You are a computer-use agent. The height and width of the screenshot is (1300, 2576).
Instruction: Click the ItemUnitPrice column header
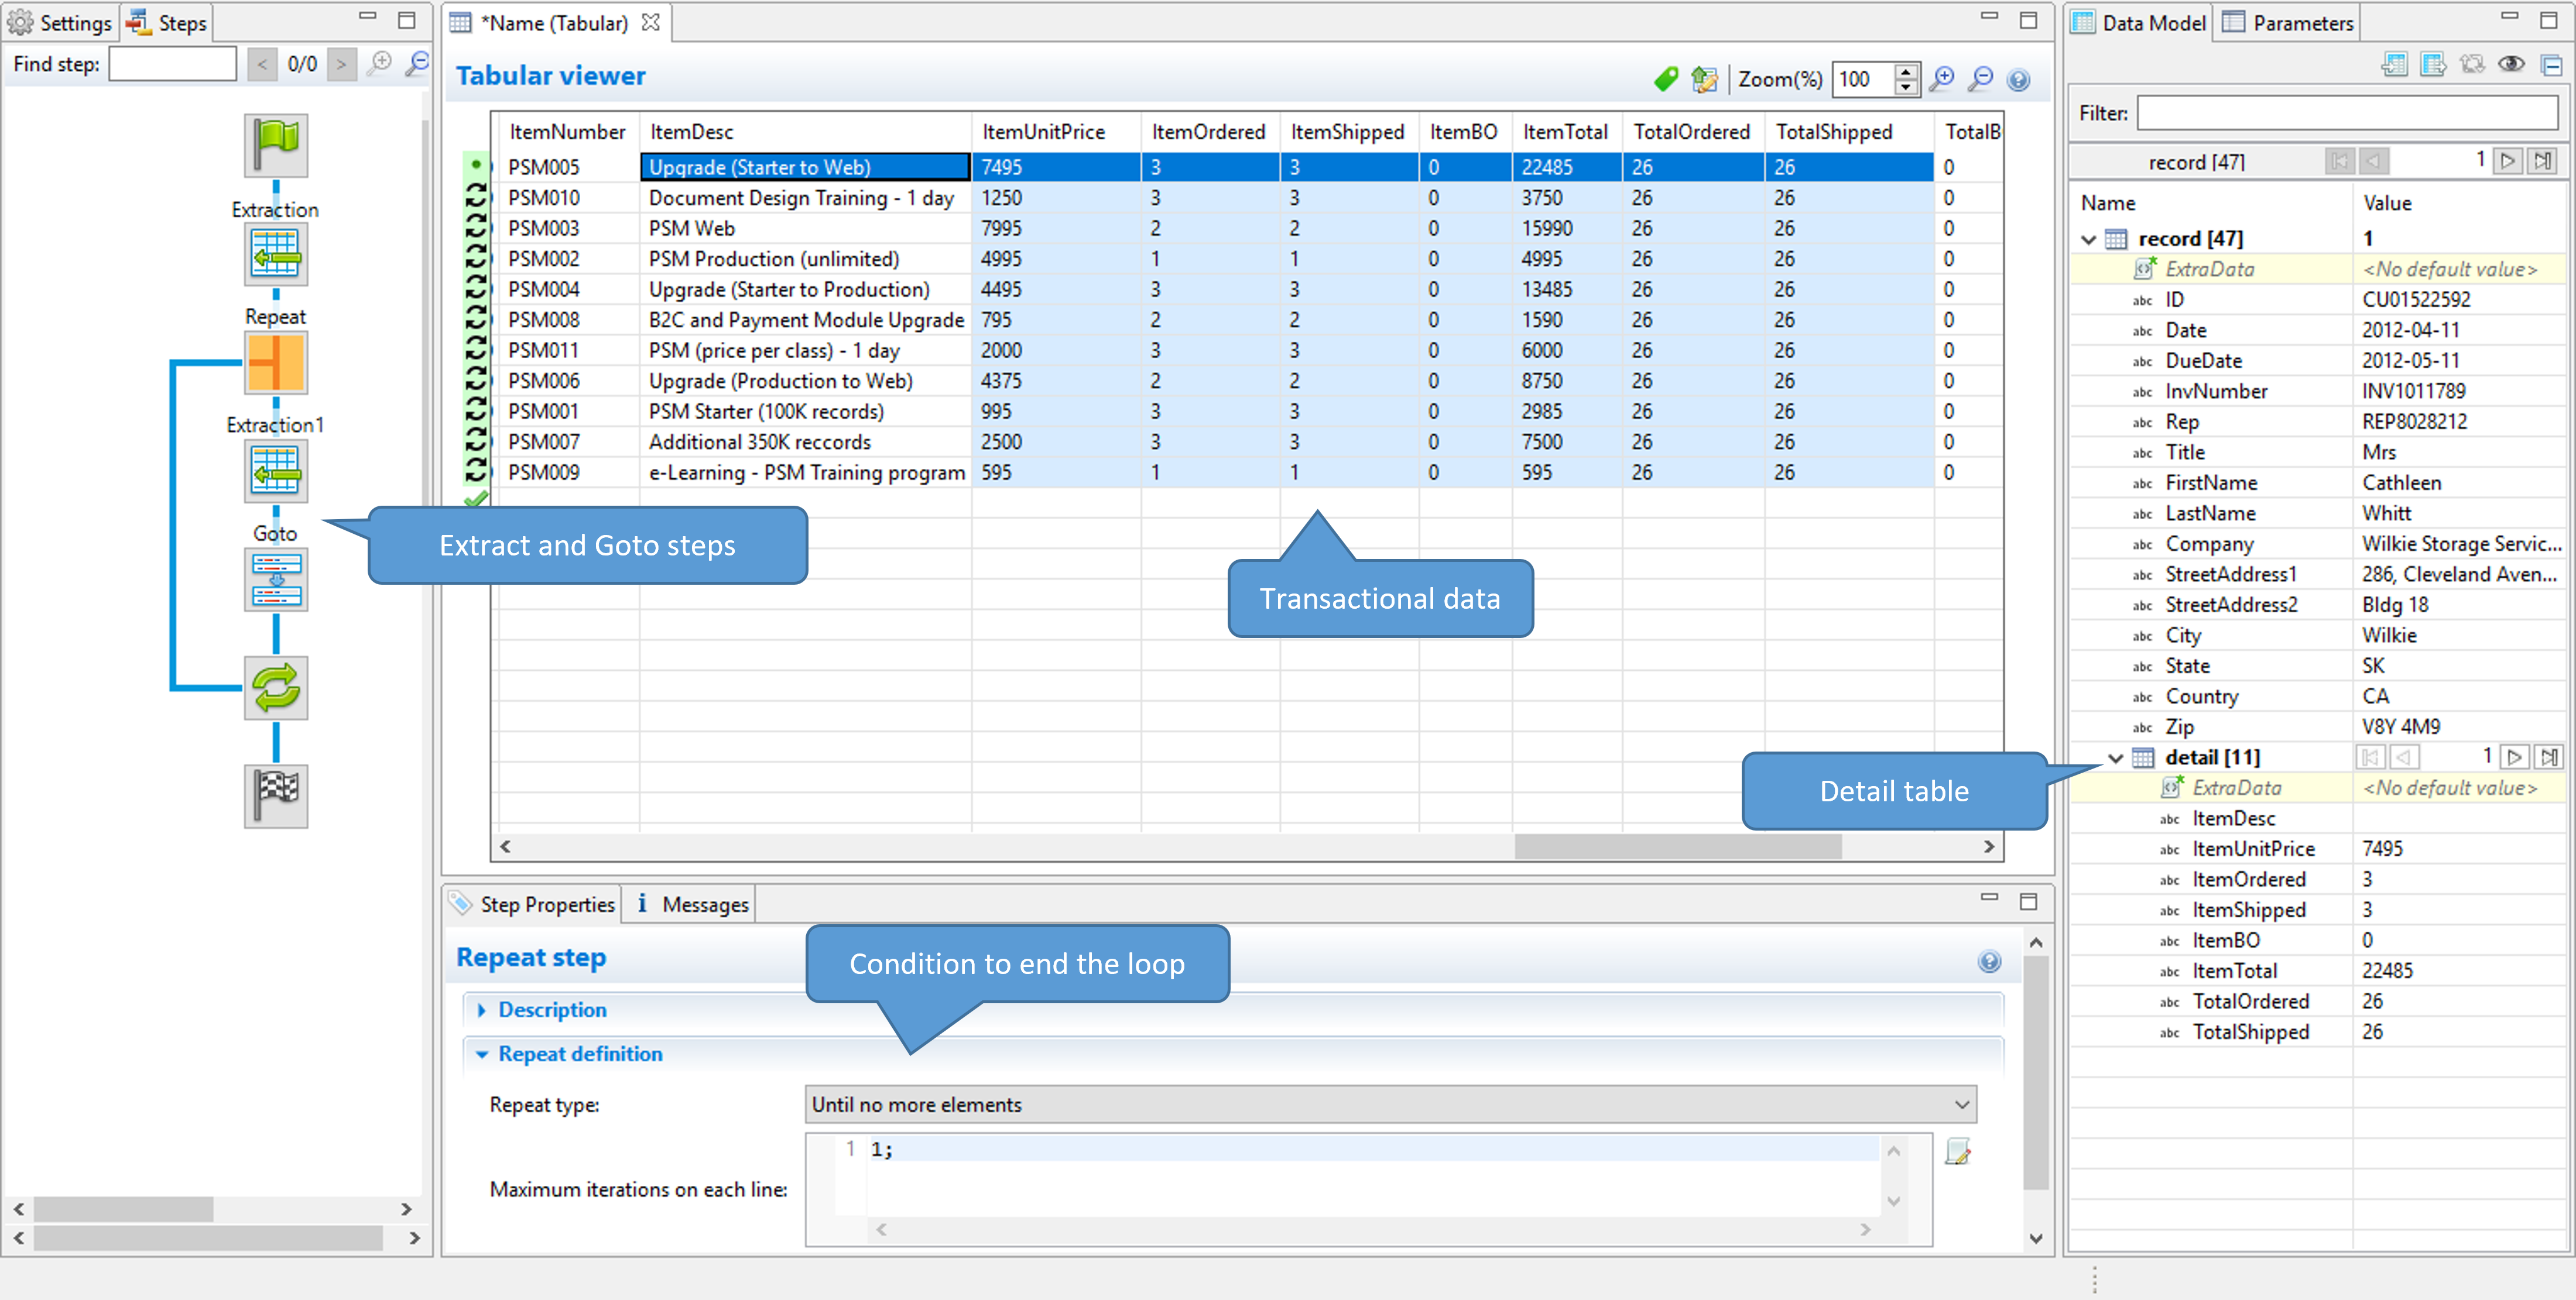1055,132
